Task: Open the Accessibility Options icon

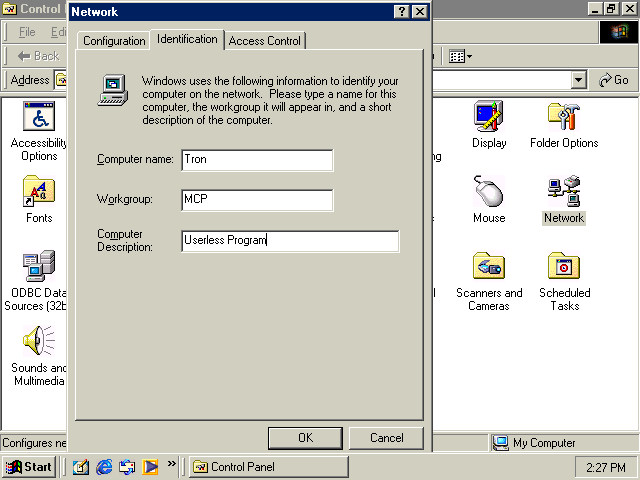Action: coord(39,116)
